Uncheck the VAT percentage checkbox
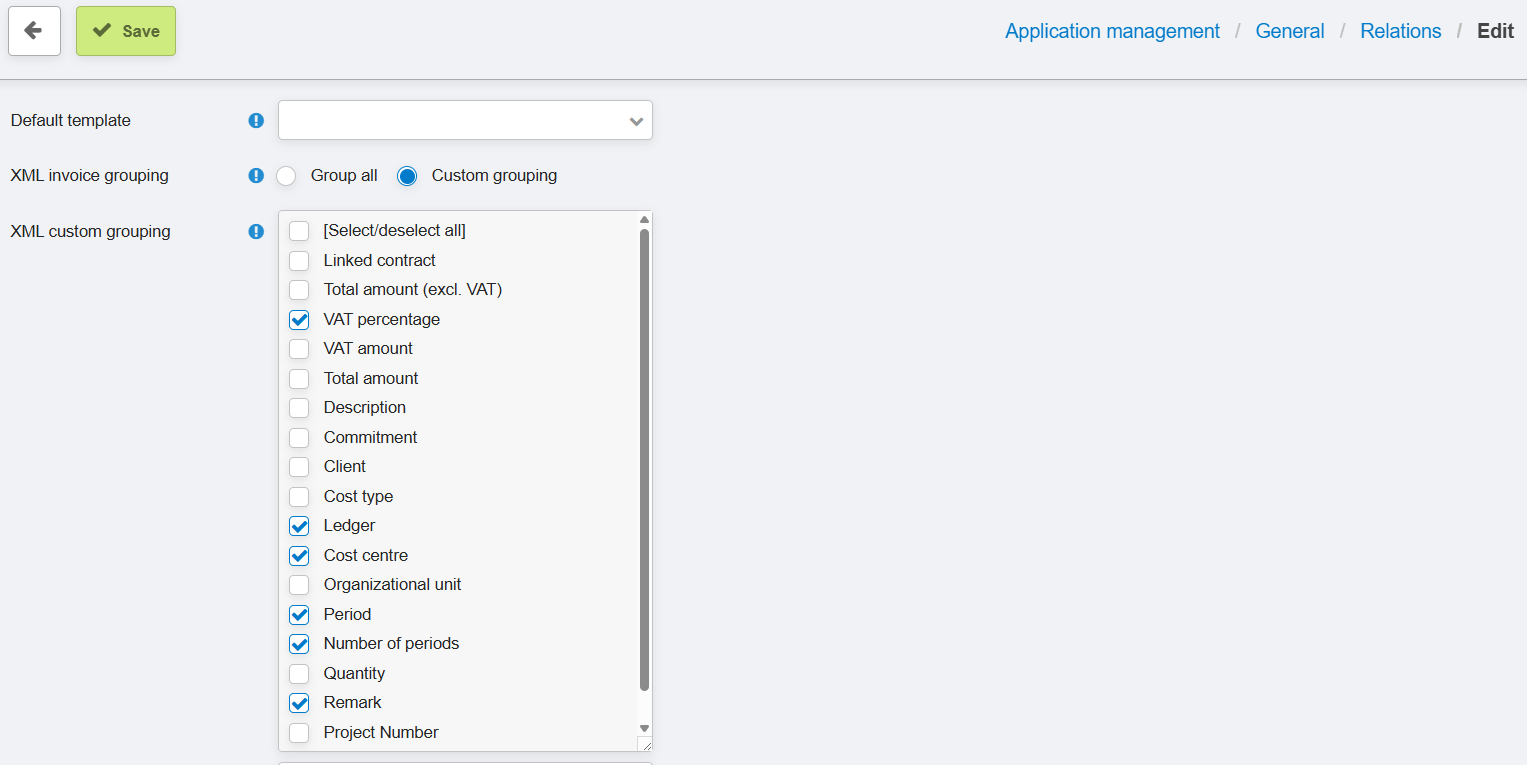 click(299, 320)
